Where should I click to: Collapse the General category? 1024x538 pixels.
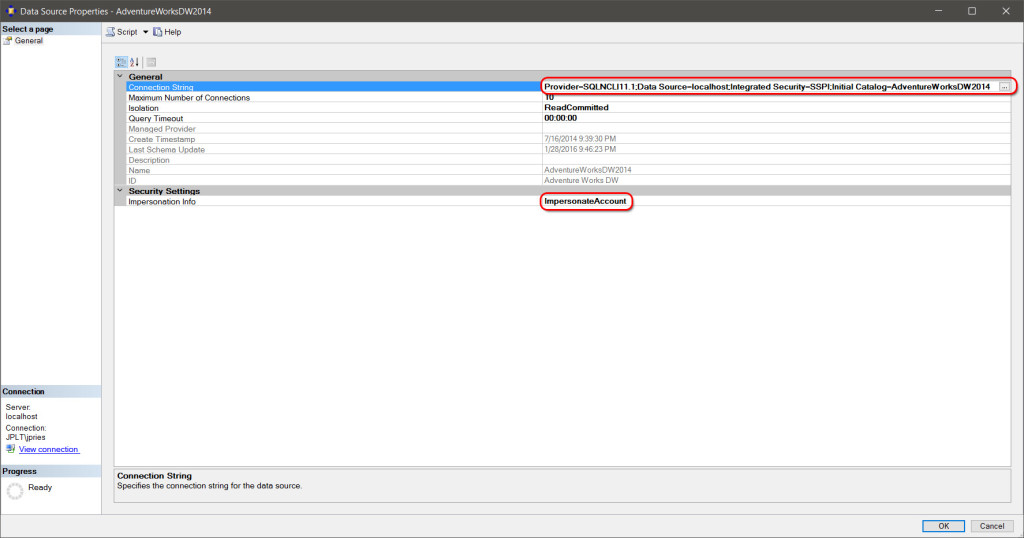[121, 76]
